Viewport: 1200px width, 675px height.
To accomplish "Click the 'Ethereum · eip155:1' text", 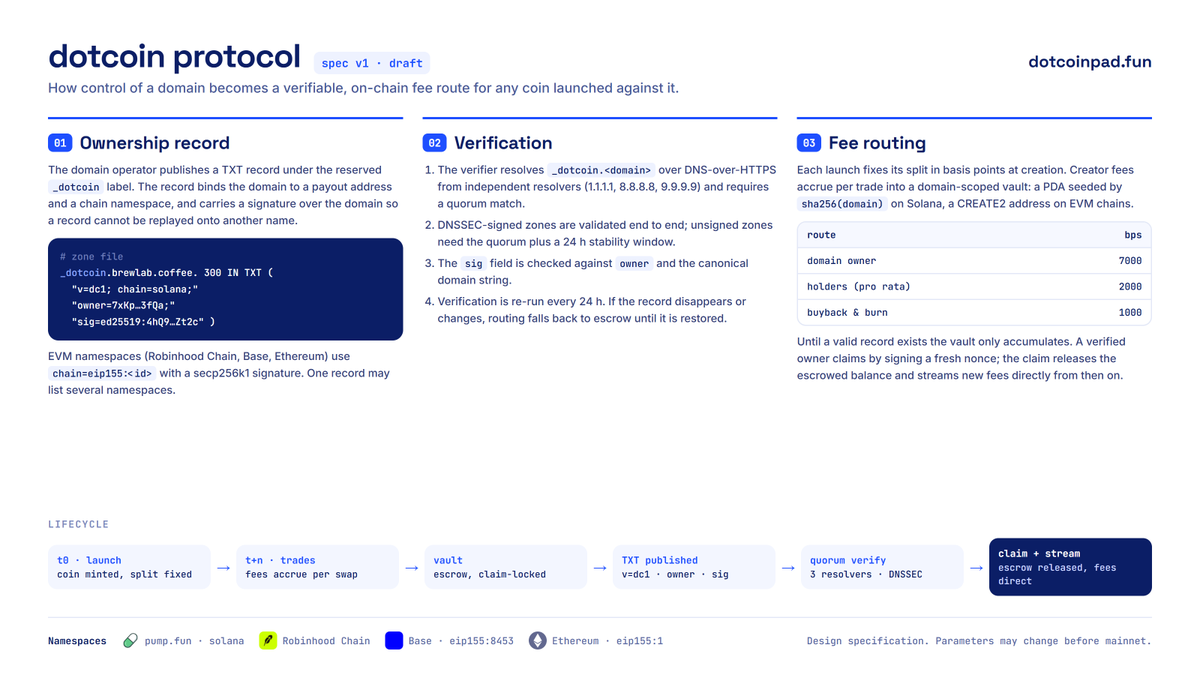I will [608, 641].
